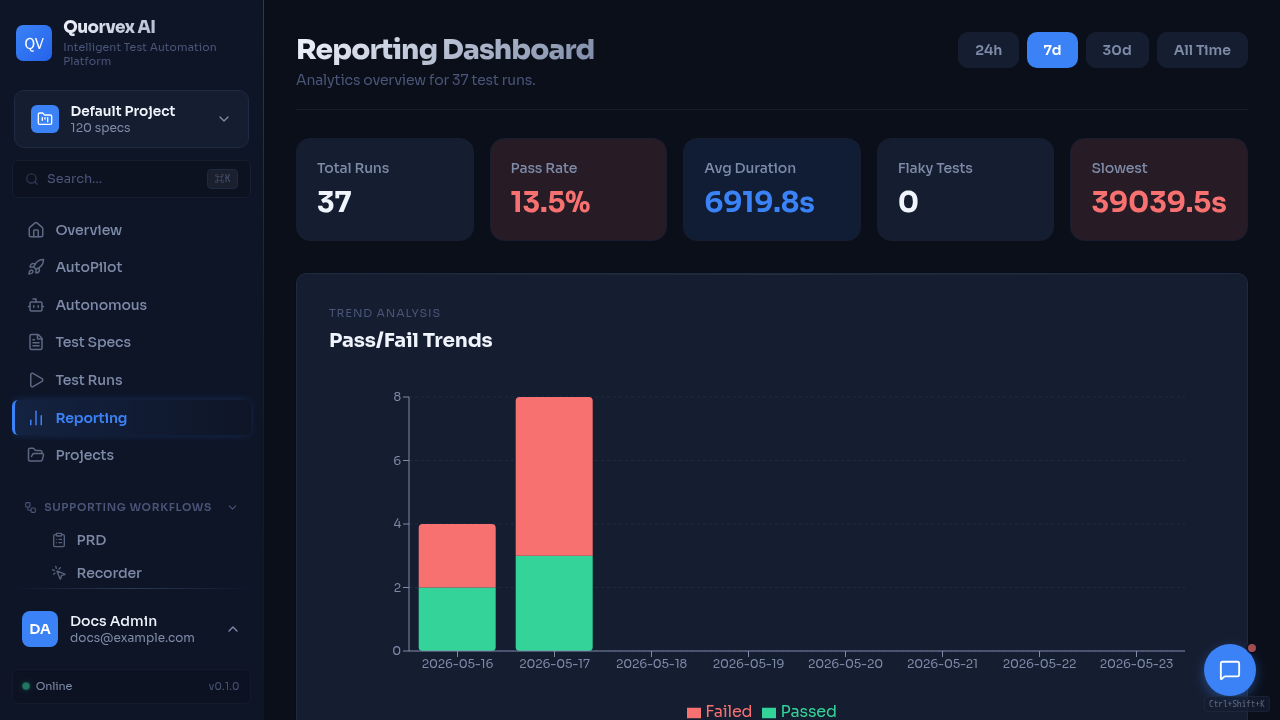Screen dimensions: 1280x720
Task: Click the Slowest 39039.5s card
Action: point(1159,189)
